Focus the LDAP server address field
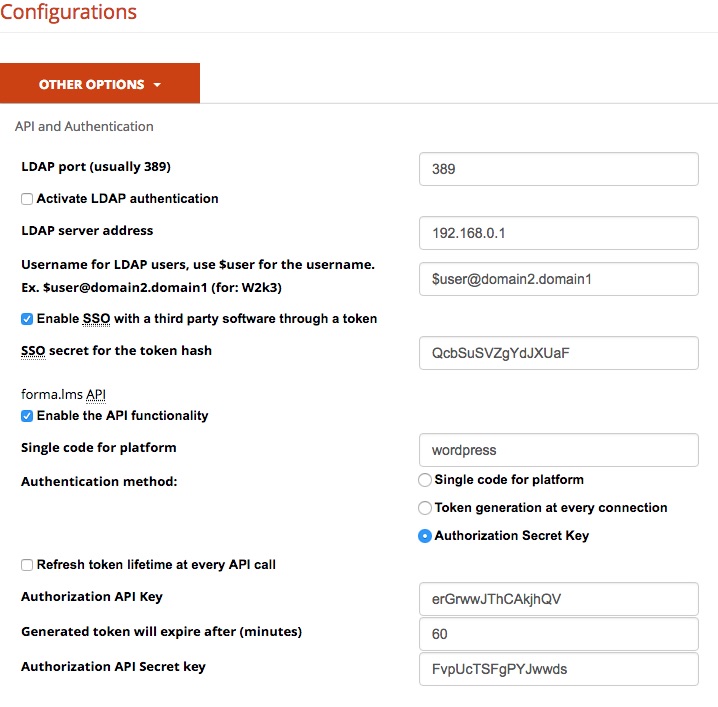This screenshot has height=707, width=718. click(x=558, y=233)
